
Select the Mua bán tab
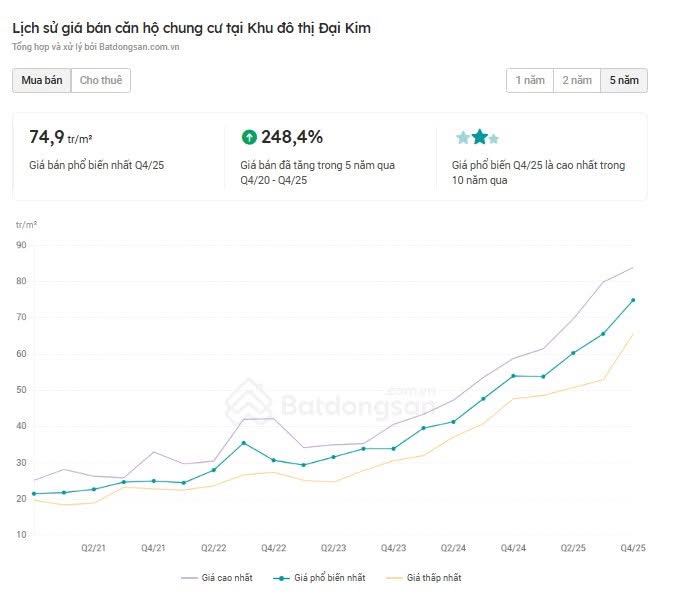click(42, 80)
